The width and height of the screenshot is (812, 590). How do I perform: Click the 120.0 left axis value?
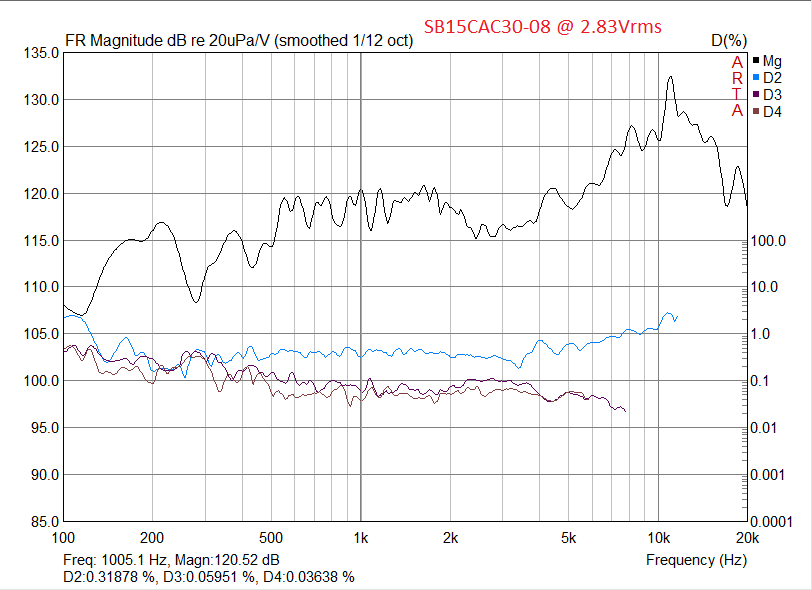pyautogui.click(x=41, y=194)
